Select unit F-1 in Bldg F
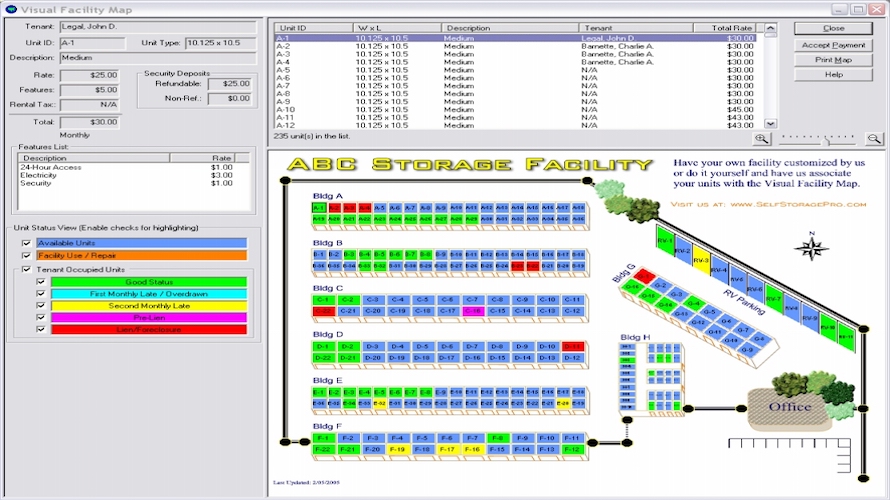Viewport: 890px width, 500px height. (x=323, y=438)
